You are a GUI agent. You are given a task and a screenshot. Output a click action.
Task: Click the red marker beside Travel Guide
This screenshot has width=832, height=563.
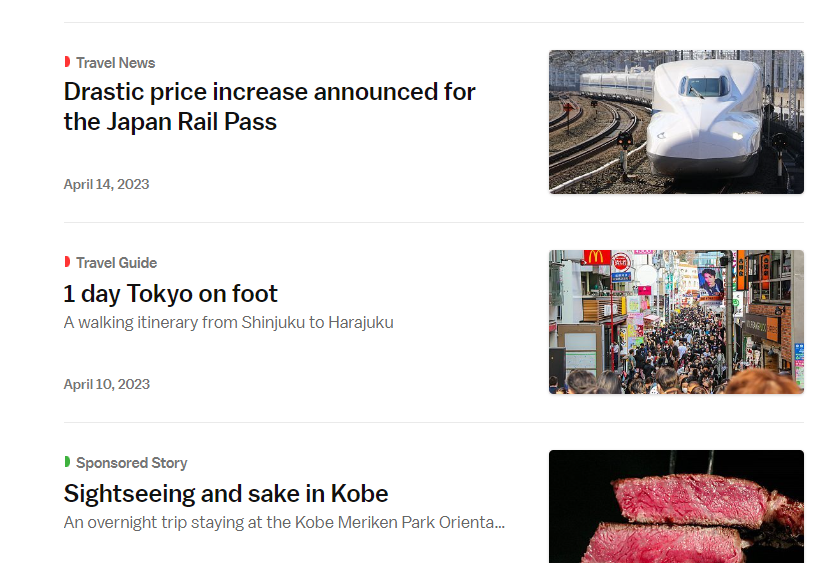click(67, 262)
